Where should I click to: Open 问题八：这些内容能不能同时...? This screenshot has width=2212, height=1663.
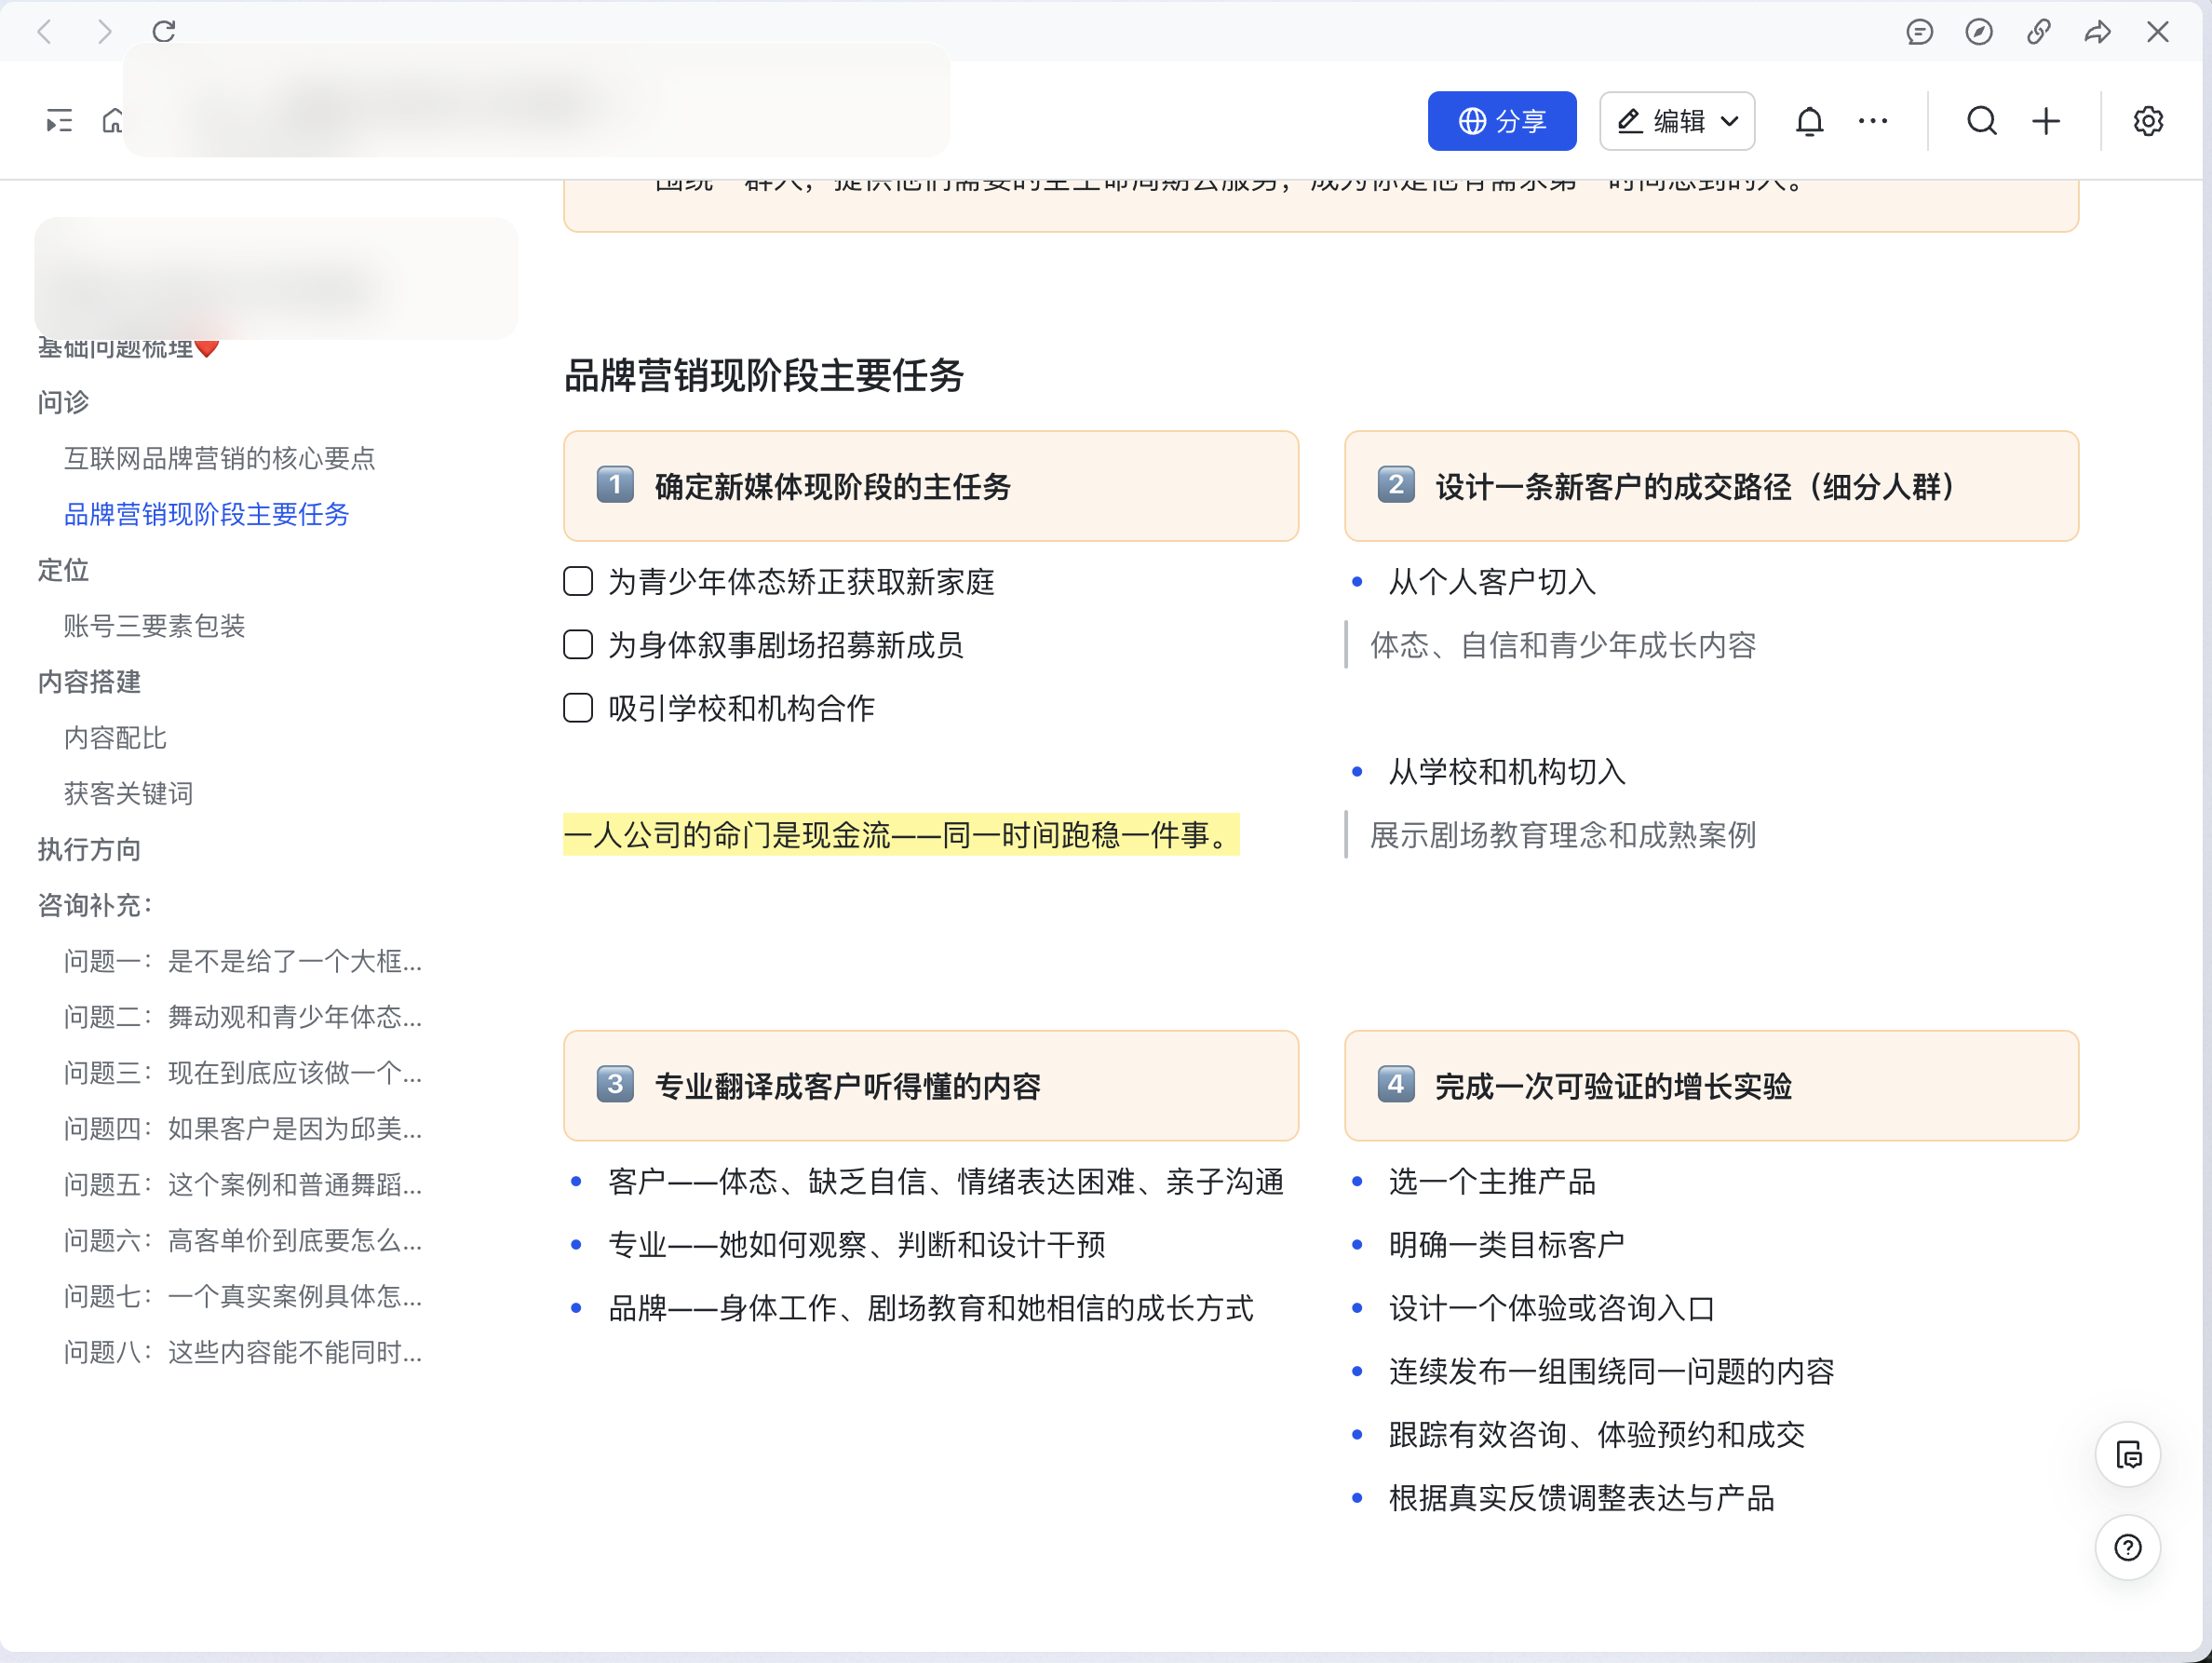point(243,1352)
